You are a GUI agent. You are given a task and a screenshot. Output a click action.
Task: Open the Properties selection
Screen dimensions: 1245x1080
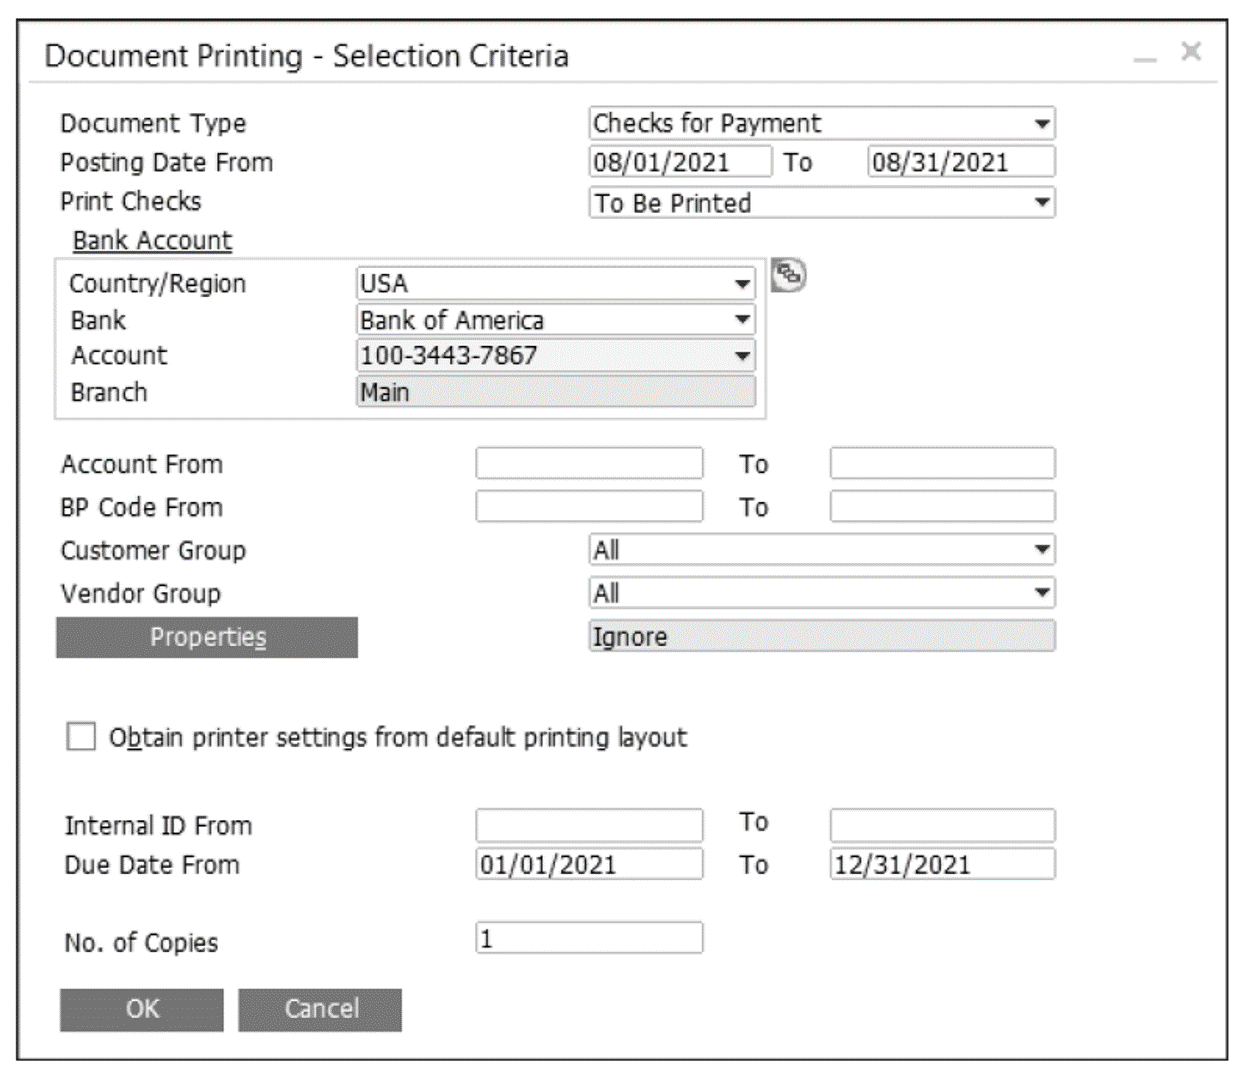pyautogui.click(x=206, y=636)
